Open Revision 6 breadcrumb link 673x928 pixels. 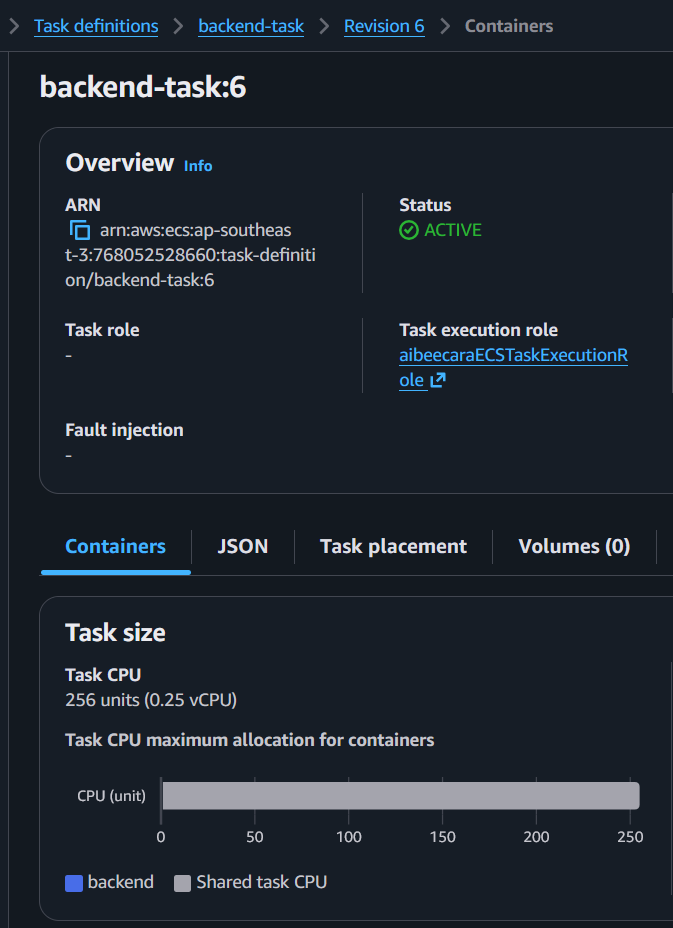(x=384, y=26)
